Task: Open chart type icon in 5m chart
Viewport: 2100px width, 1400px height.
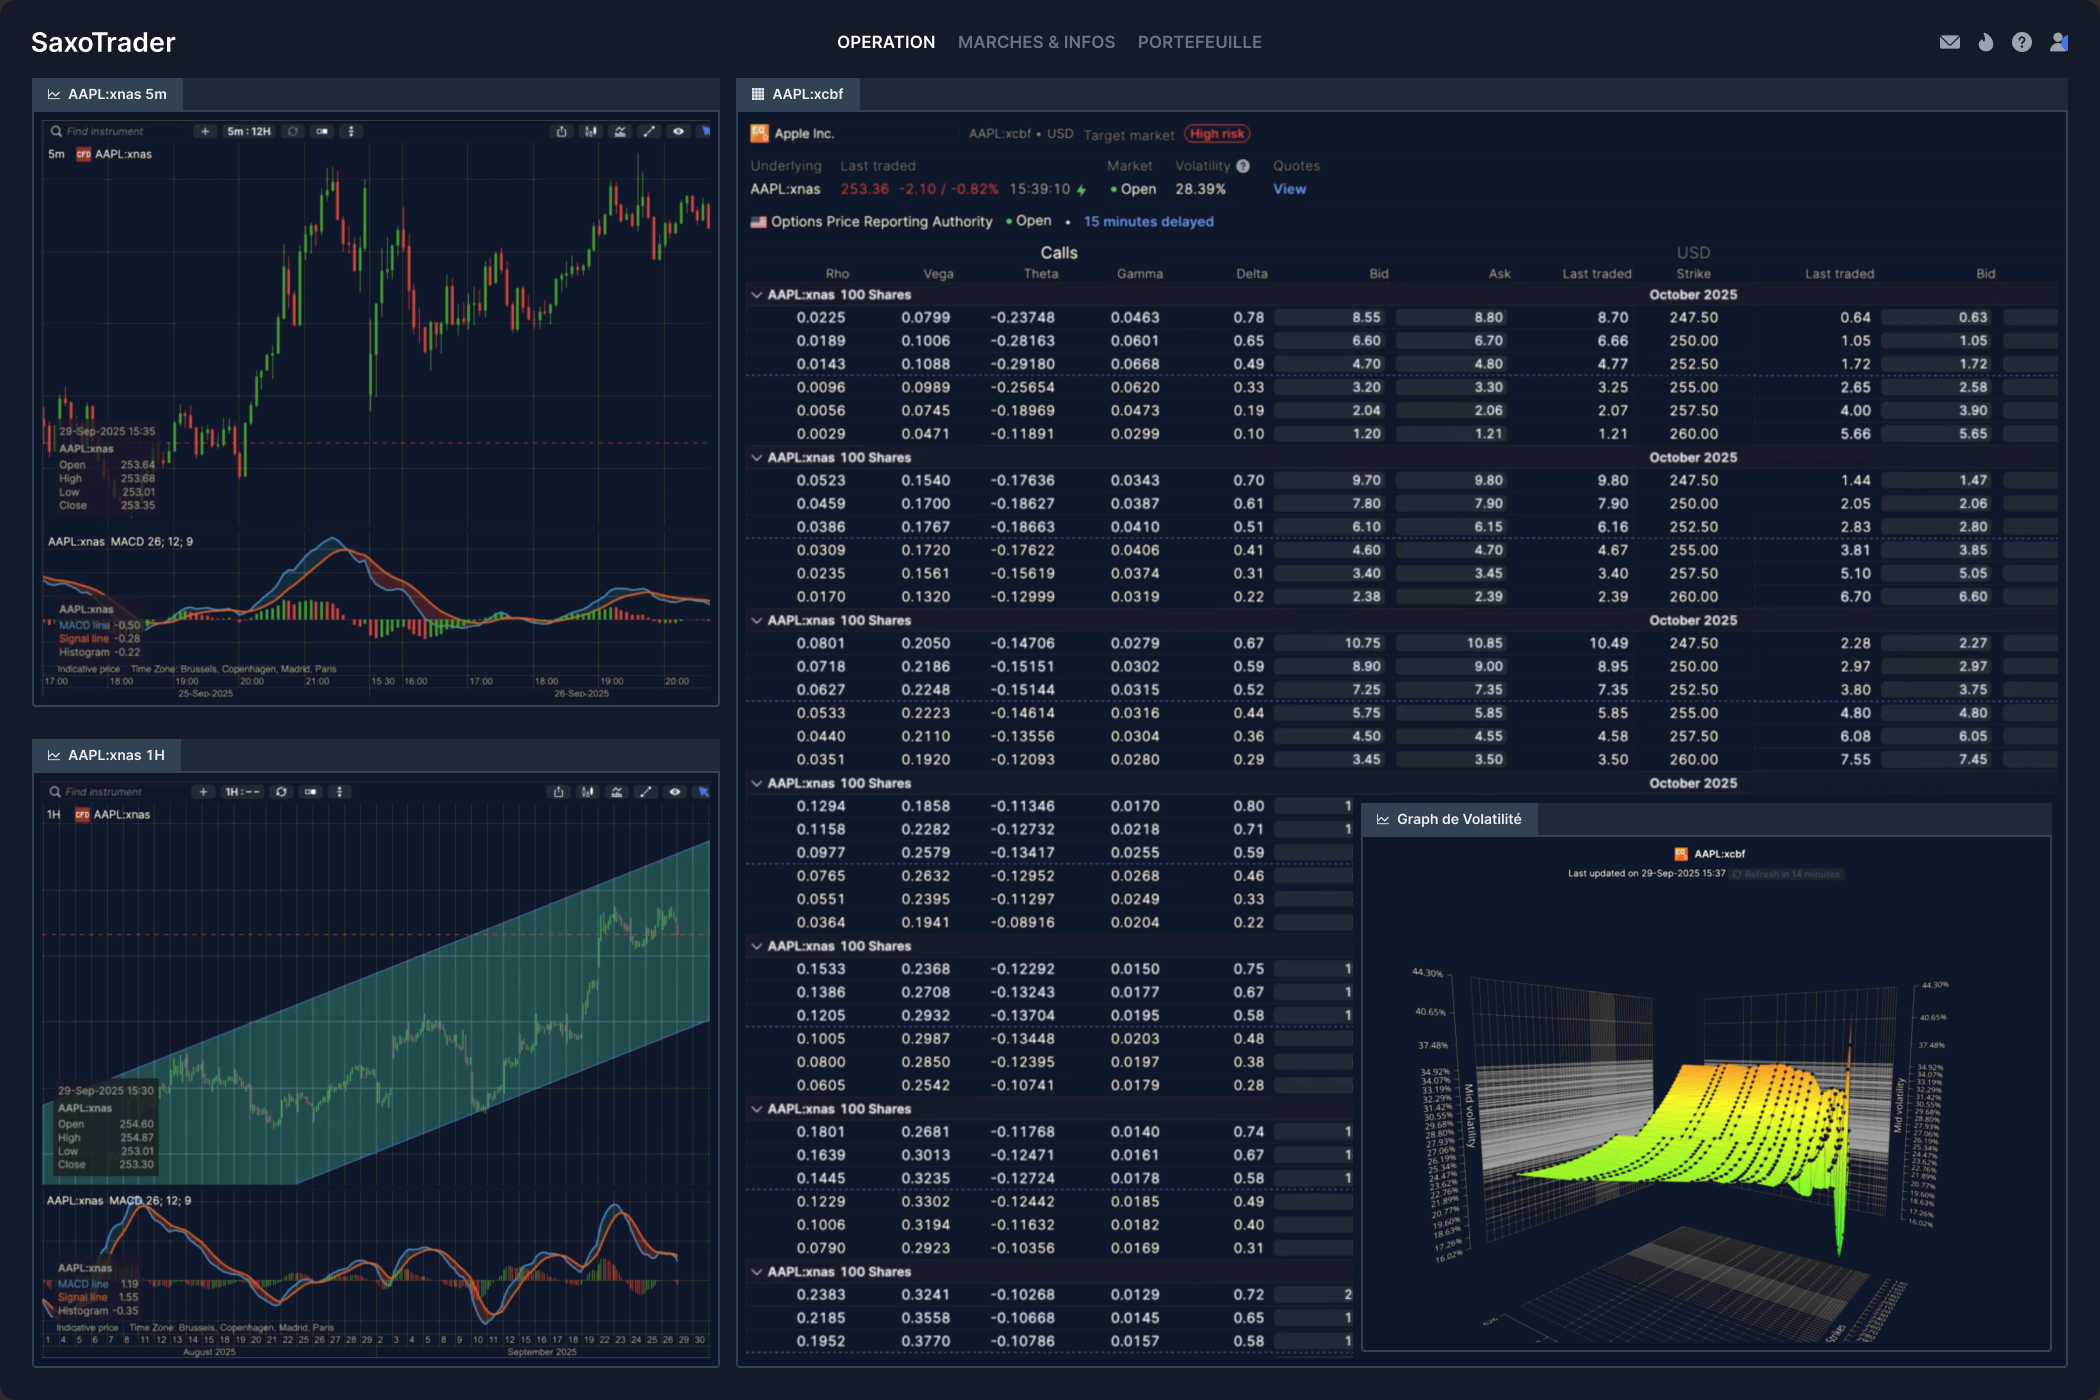Action: 591,131
